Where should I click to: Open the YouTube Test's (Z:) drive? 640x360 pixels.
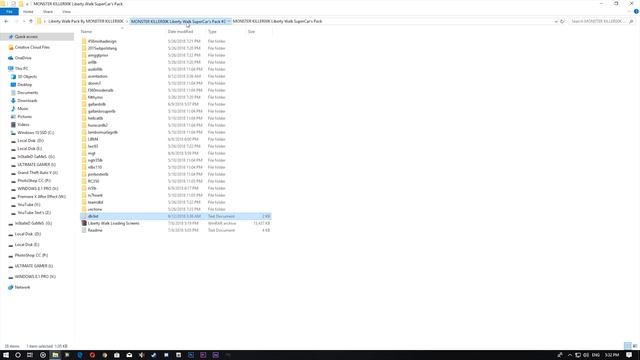[34, 213]
